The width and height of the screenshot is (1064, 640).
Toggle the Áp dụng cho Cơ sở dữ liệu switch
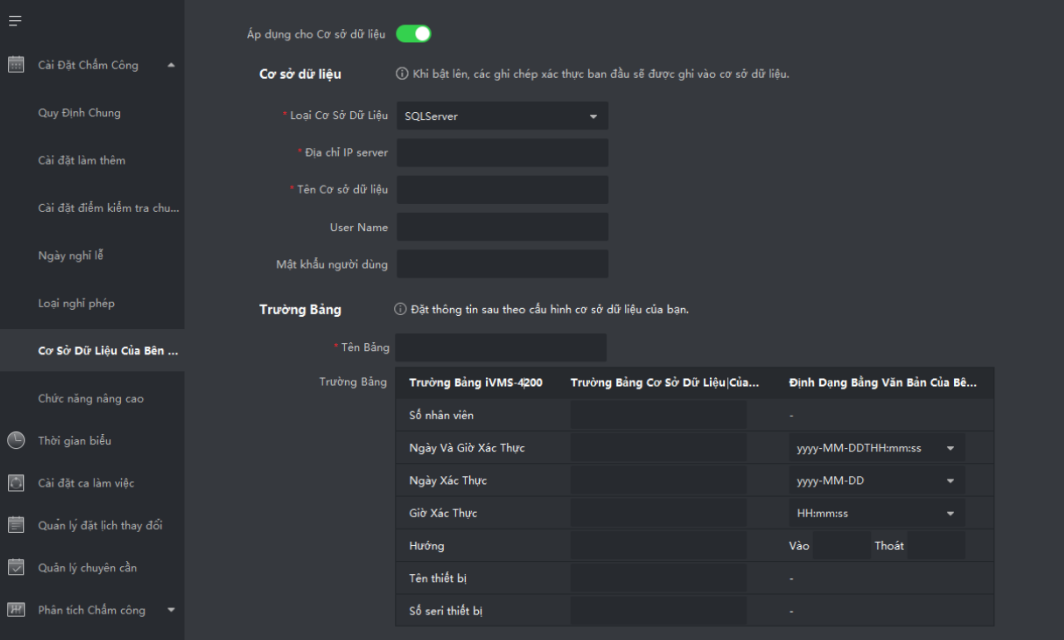(413, 34)
